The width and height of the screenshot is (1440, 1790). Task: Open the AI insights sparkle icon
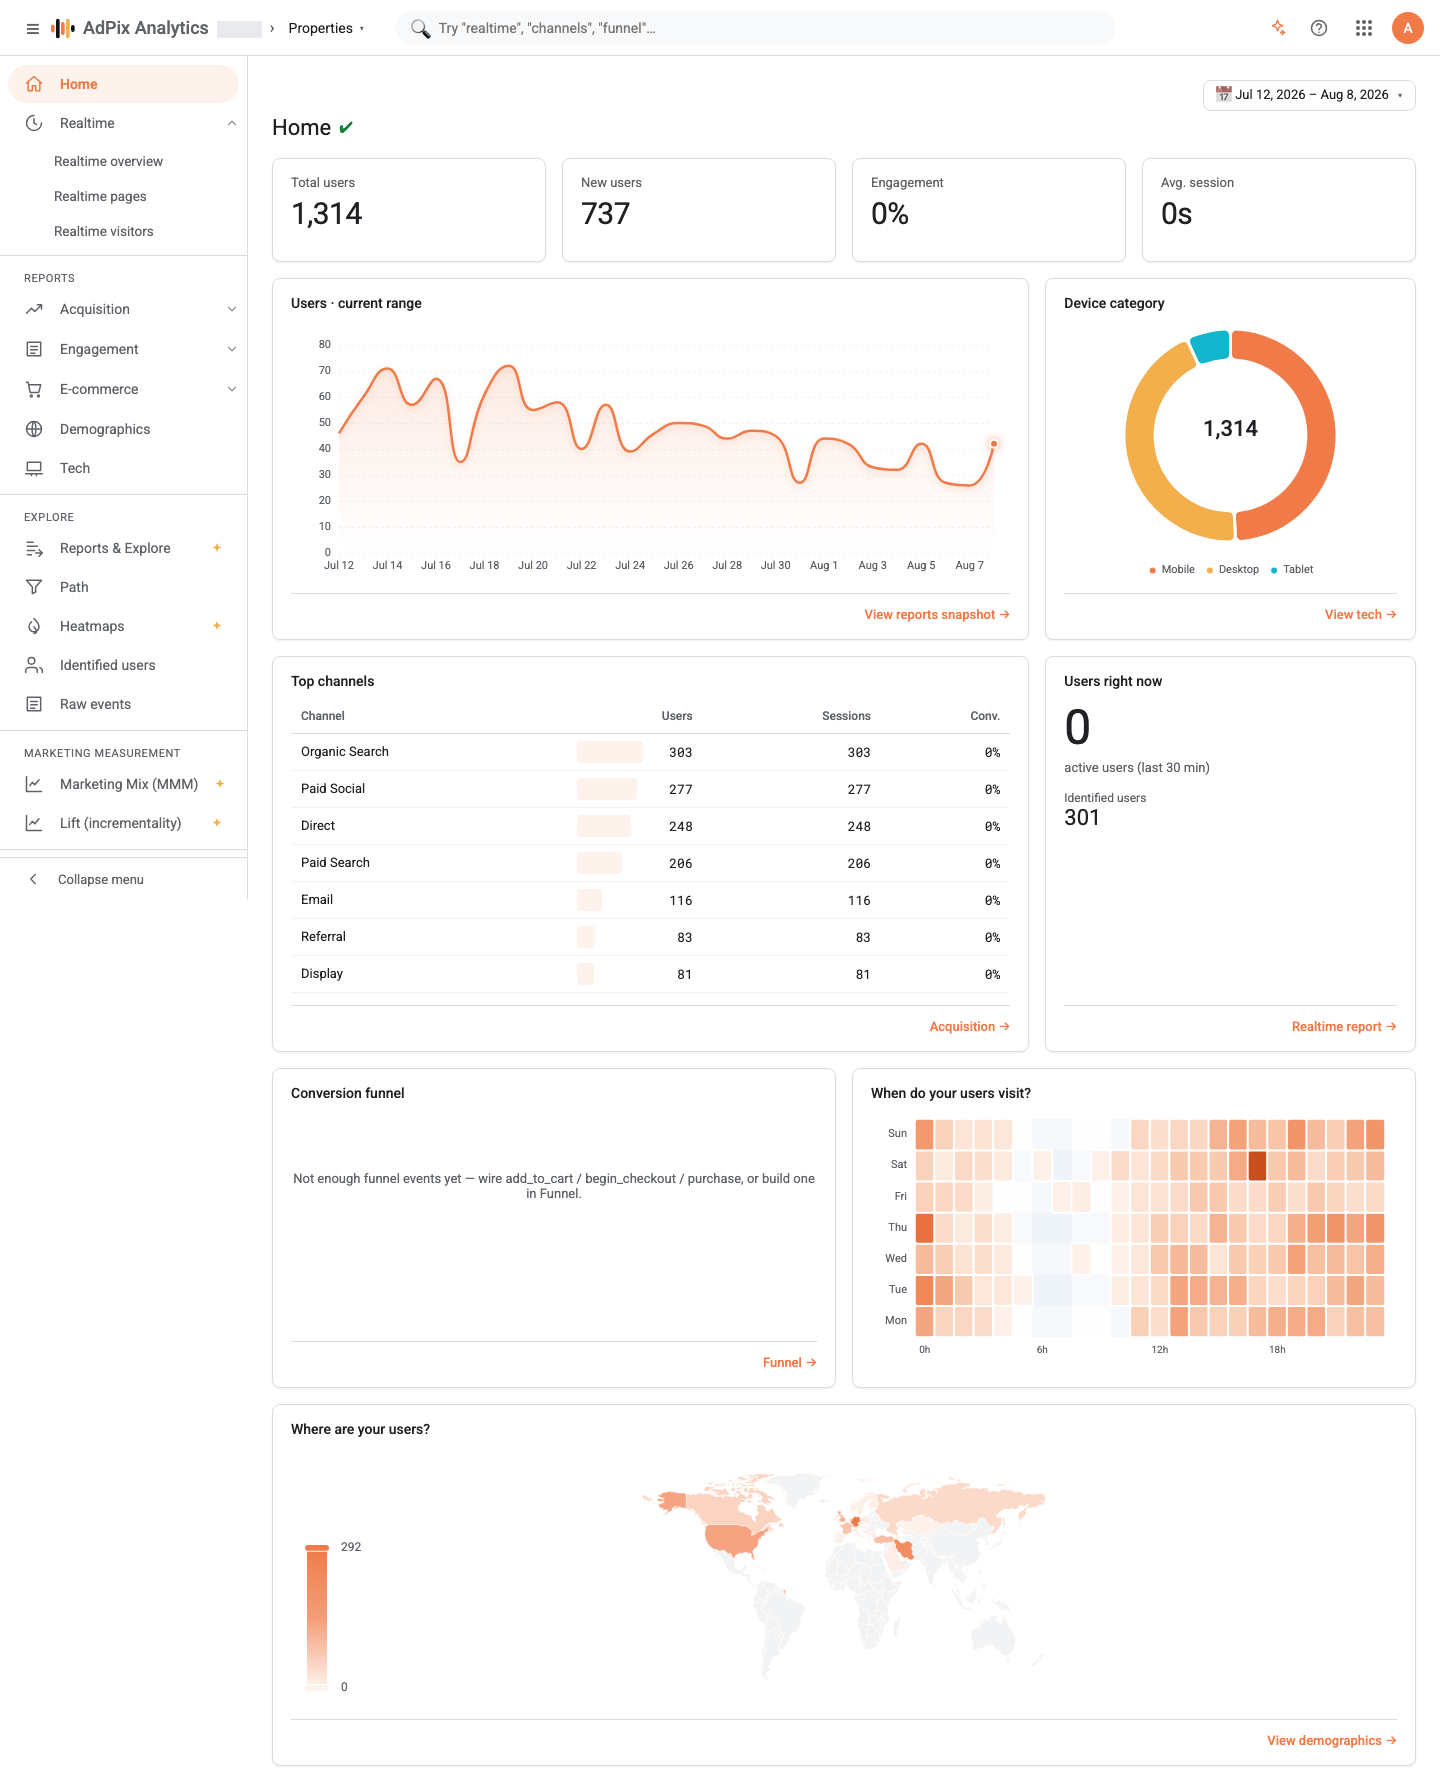[1278, 28]
